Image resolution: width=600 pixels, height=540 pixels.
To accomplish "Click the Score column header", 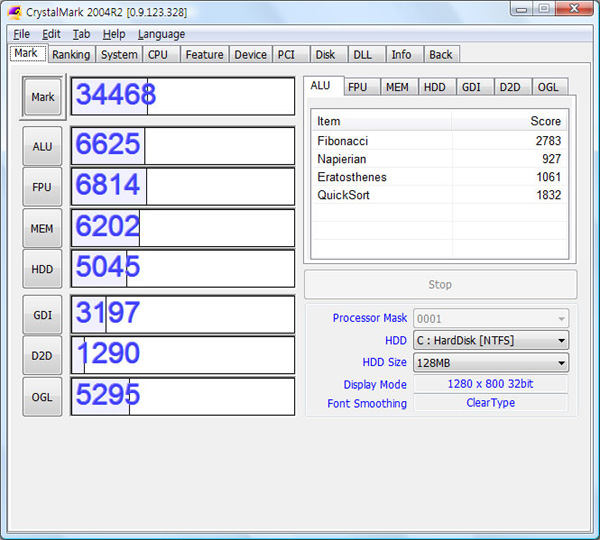I will pyautogui.click(x=510, y=121).
